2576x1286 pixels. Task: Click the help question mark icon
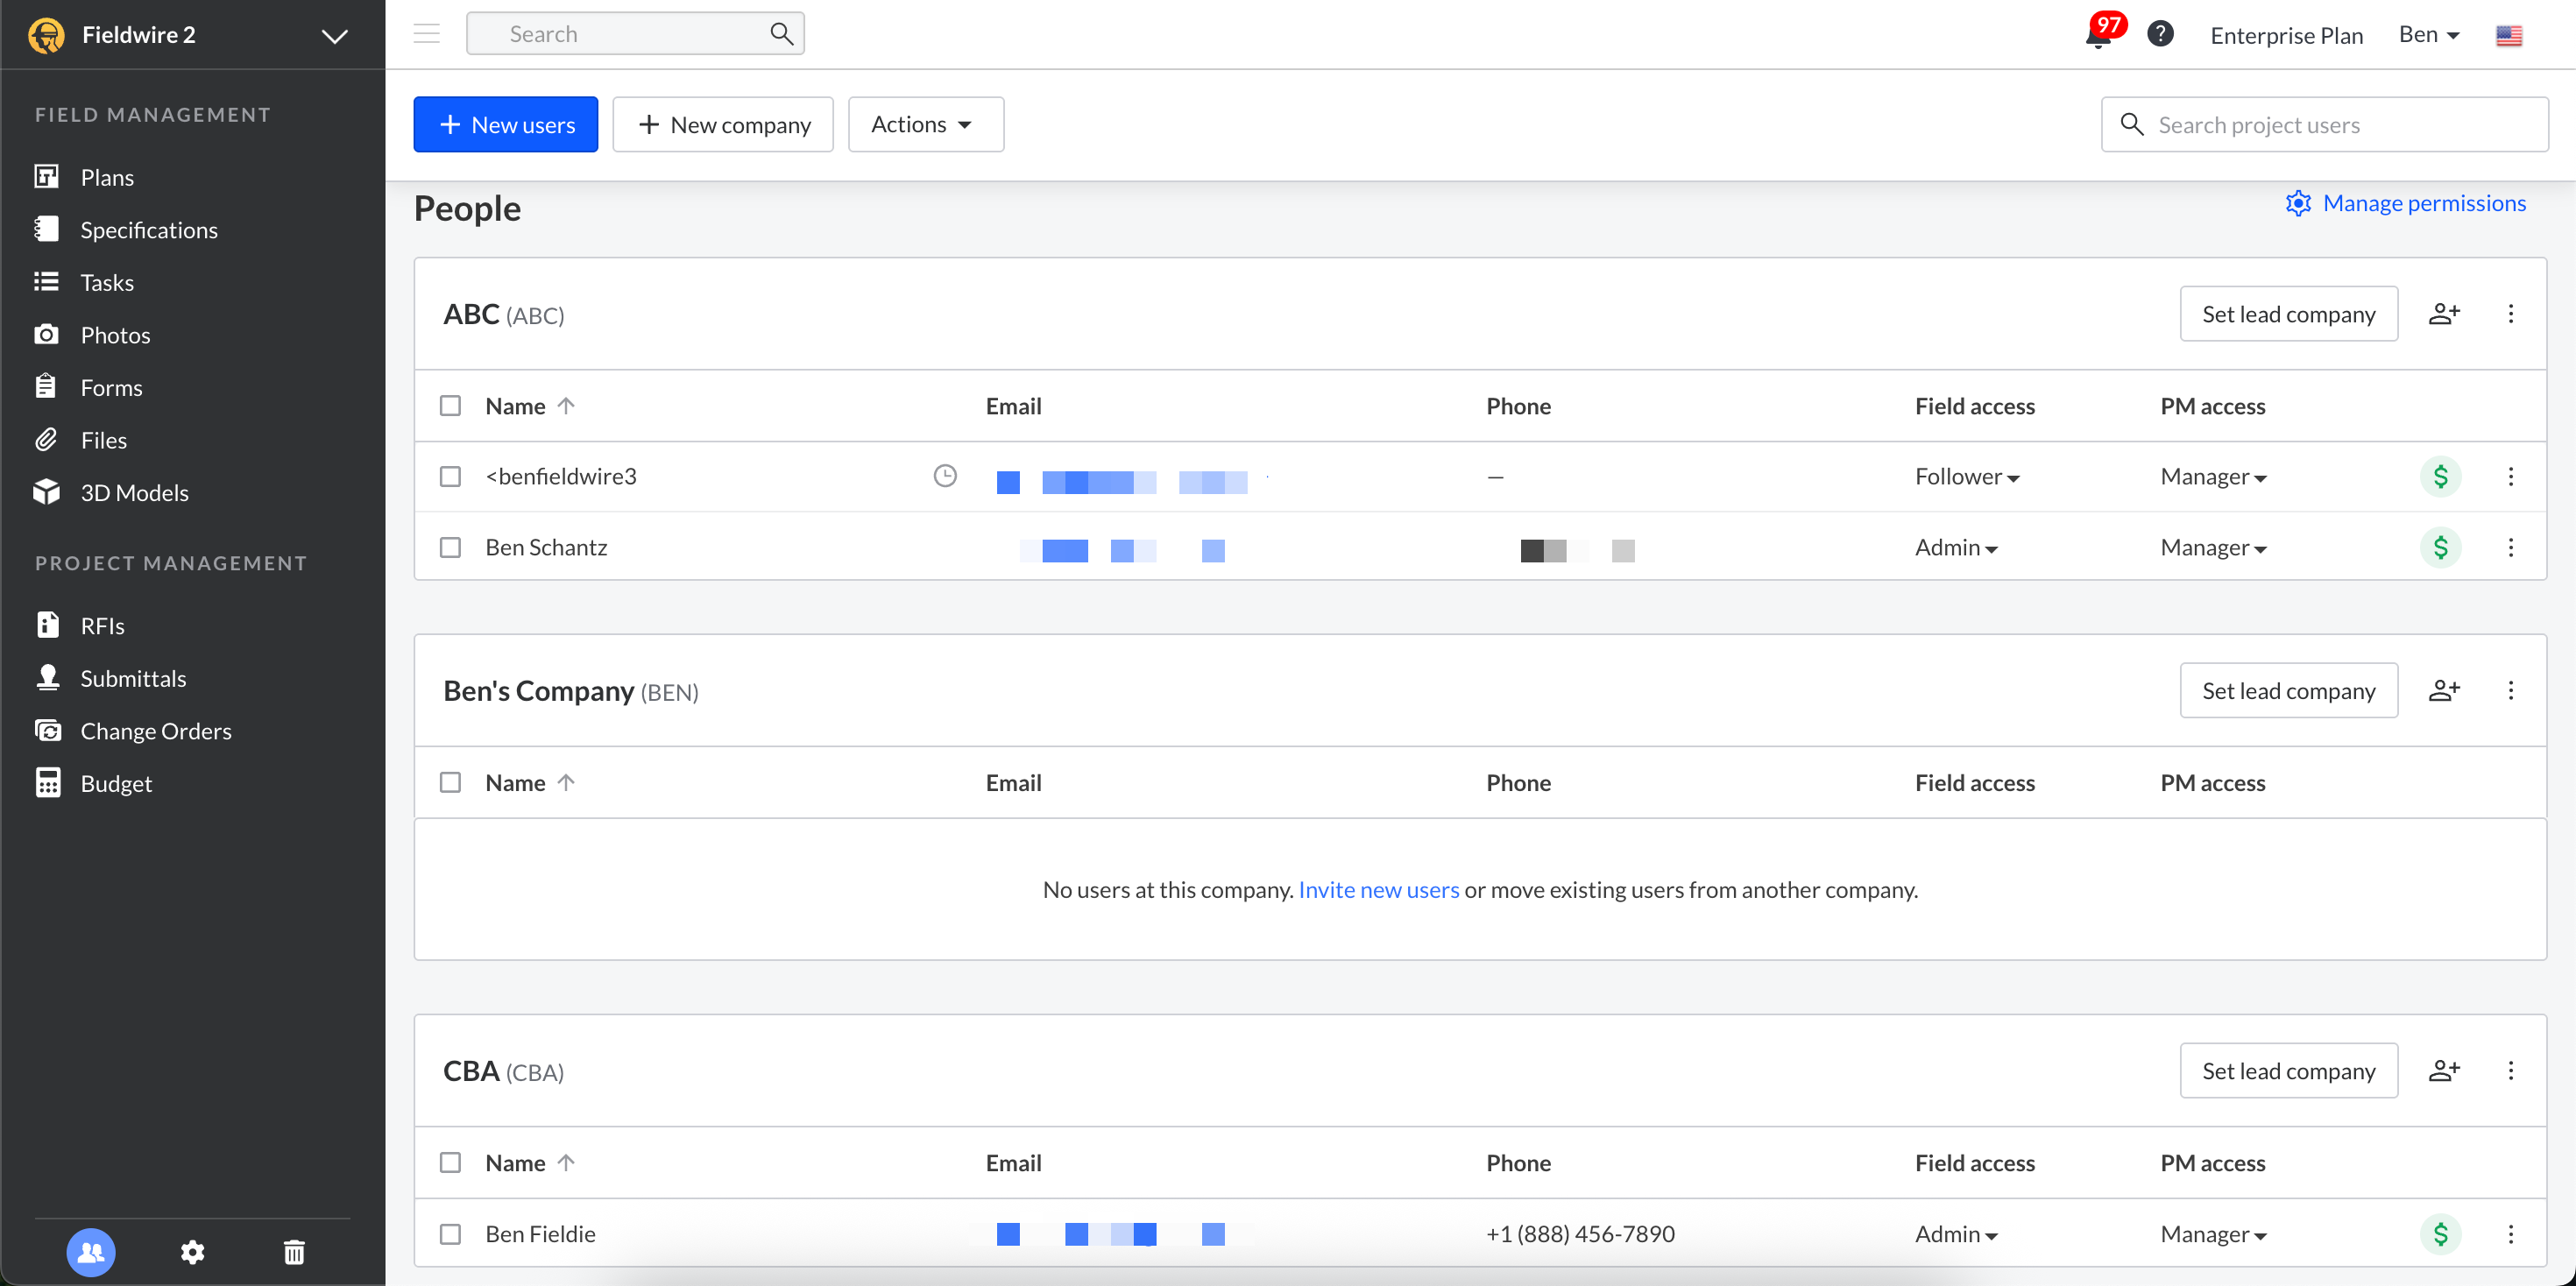coord(2160,34)
